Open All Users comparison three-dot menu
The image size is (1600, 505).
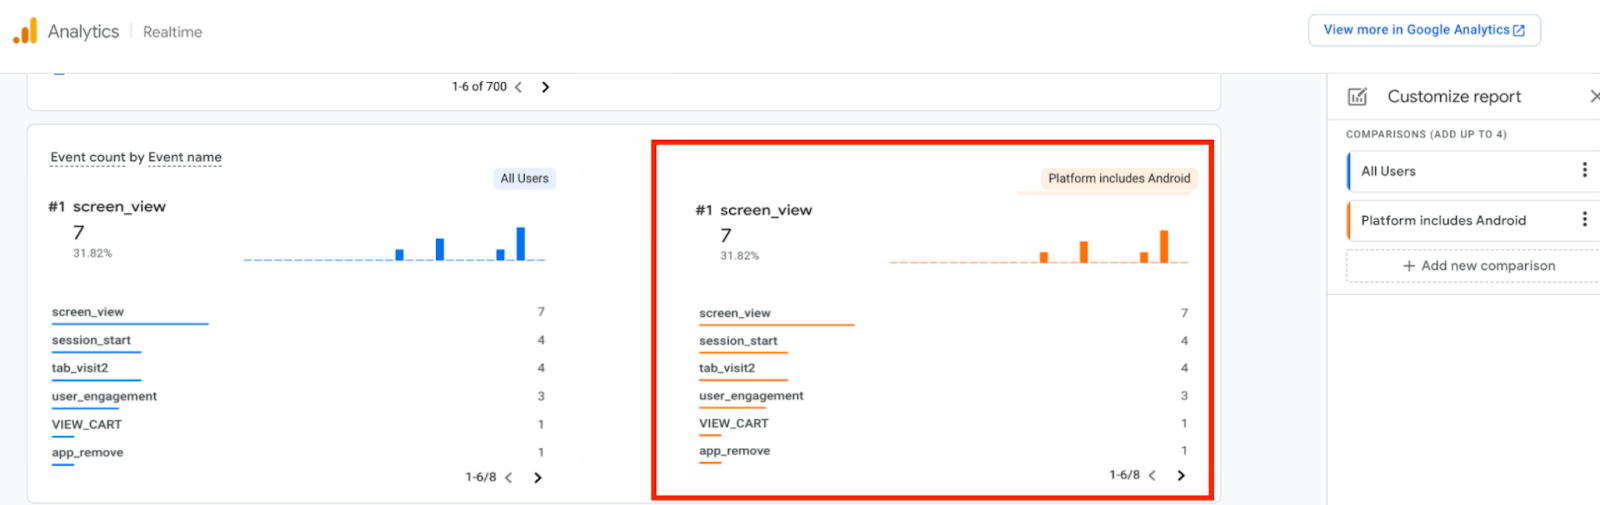point(1584,171)
